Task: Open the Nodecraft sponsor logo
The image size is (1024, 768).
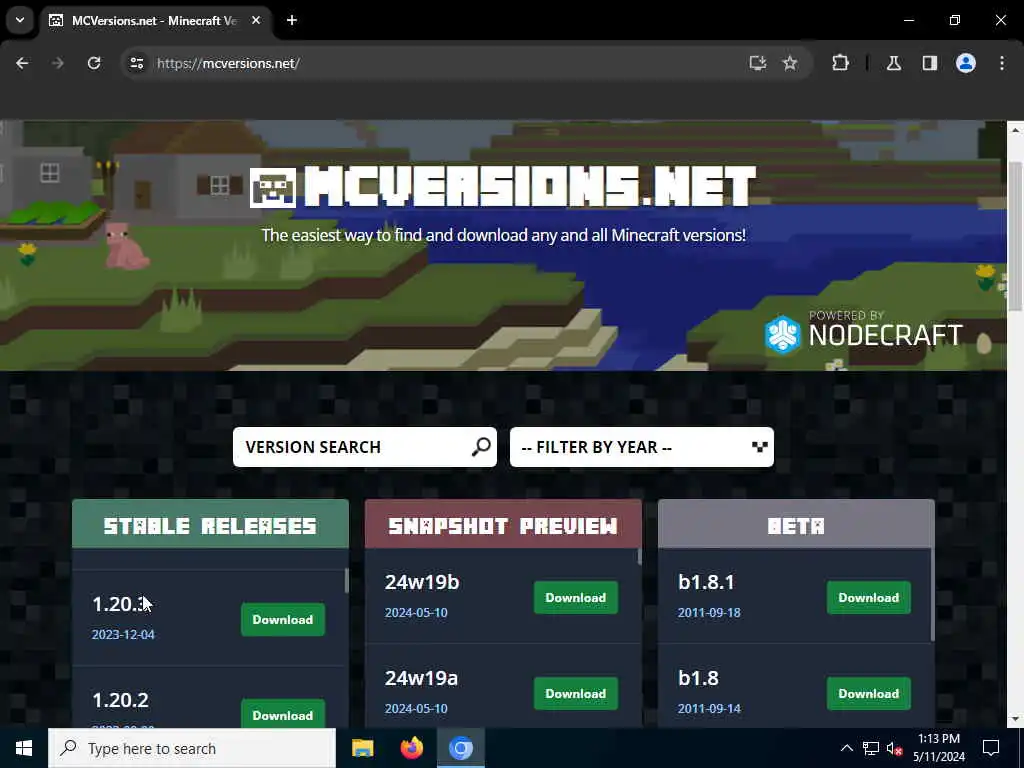Action: pyautogui.click(x=863, y=332)
